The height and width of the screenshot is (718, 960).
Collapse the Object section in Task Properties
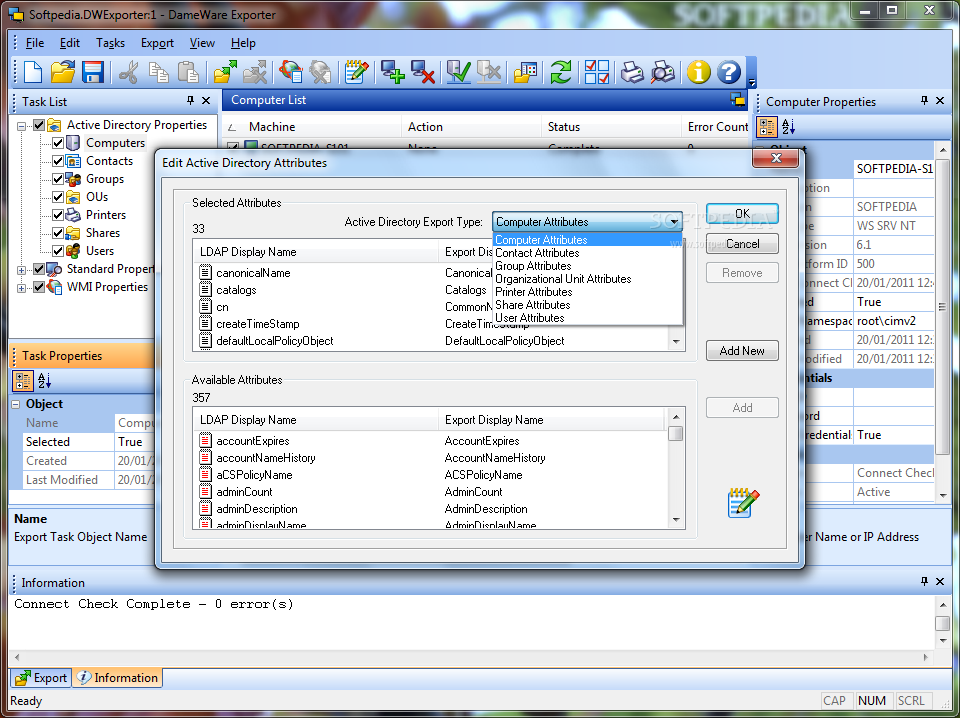17,404
